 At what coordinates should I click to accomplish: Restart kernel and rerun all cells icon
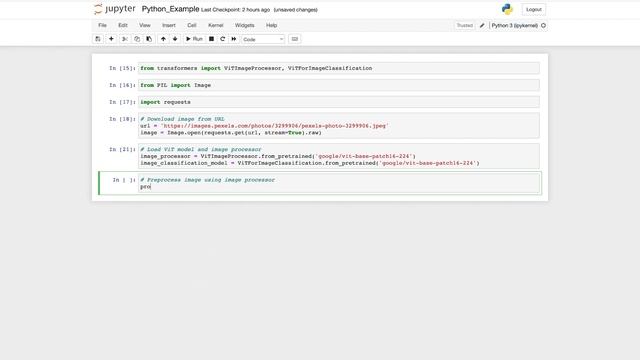point(234,39)
